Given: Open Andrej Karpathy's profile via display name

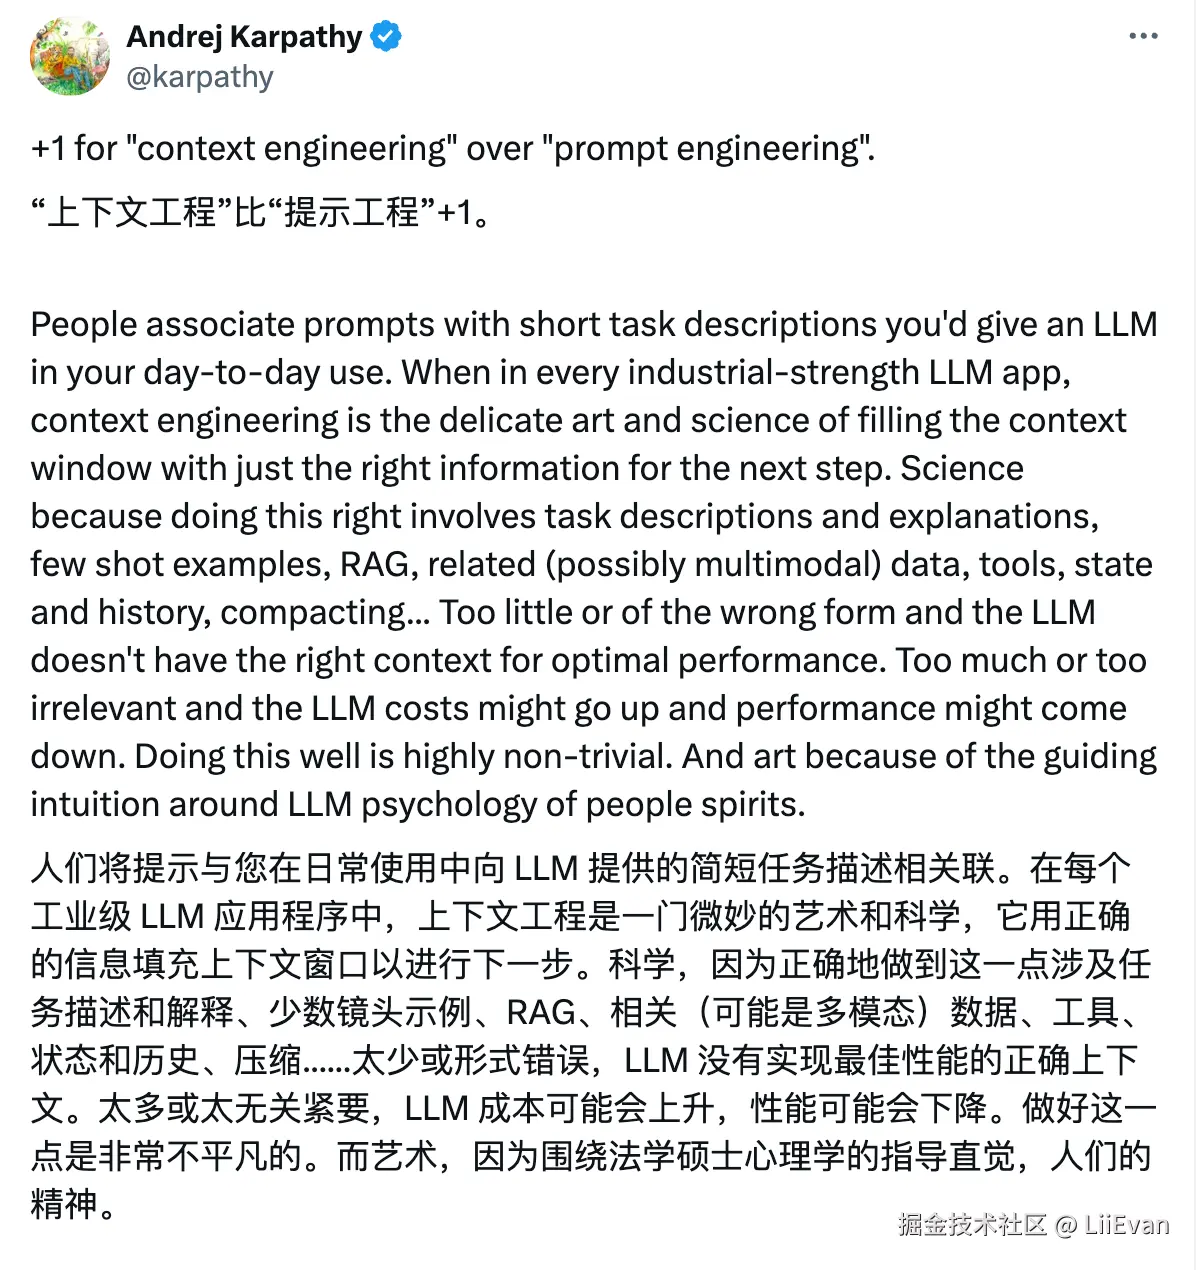Looking at the screenshot, I should click(x=243, y=36).
